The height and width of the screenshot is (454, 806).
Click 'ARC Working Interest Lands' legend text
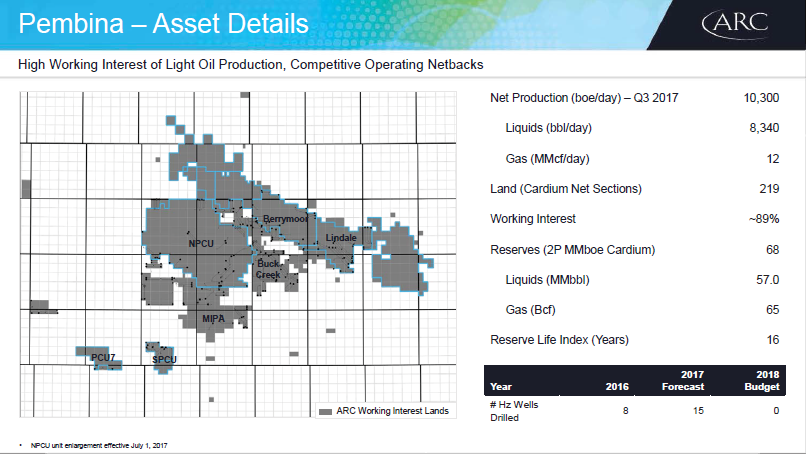[x=392, y=411]
